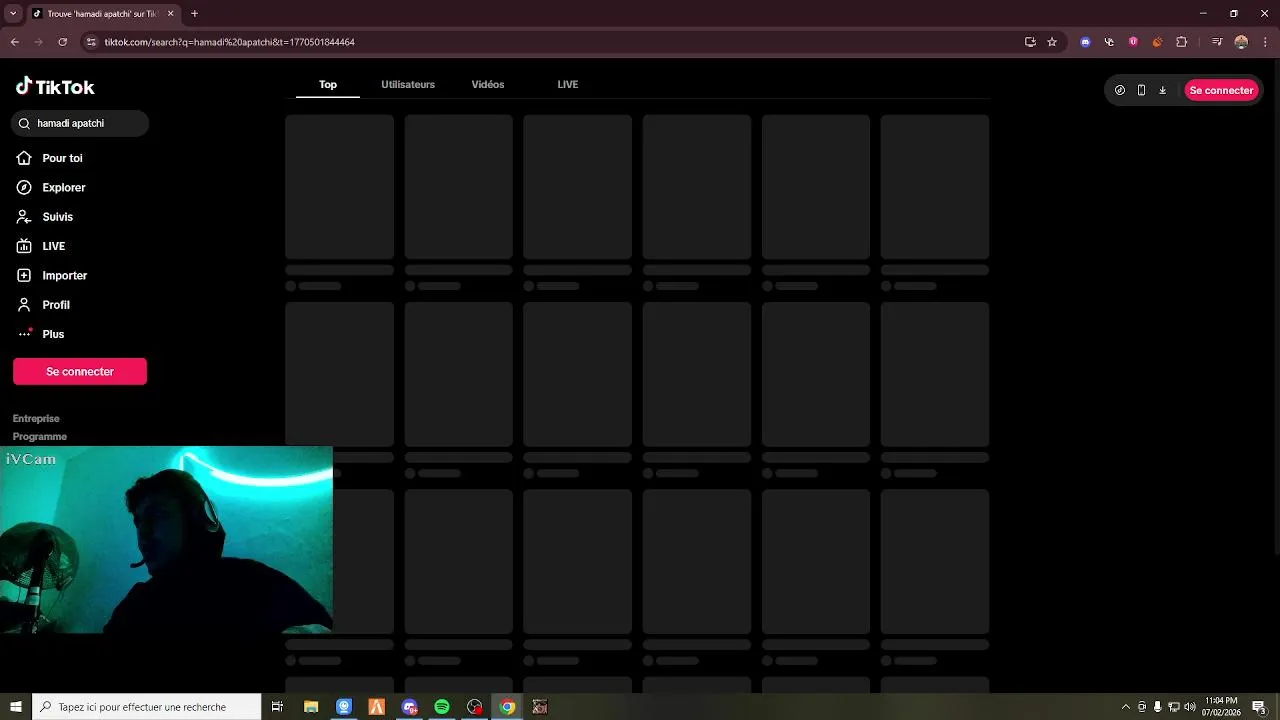Image resolution: width=1280 pixels, height=720 pixels.
Task: Open the Windows notification center
Action: pyautogui.click(x=1260, y=707)
